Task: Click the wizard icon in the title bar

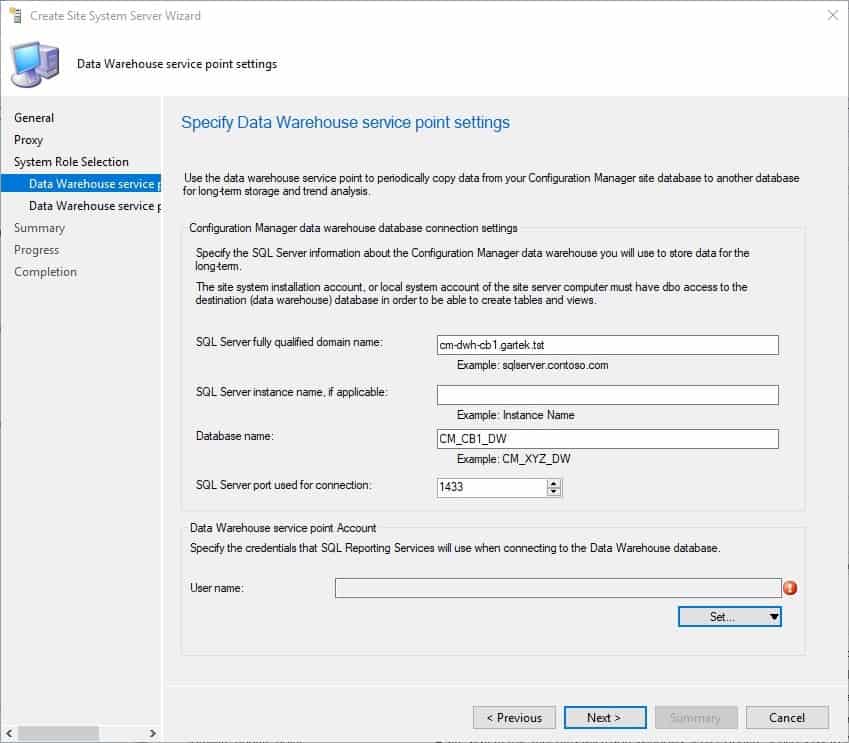Action: click(x=14, y=15)
